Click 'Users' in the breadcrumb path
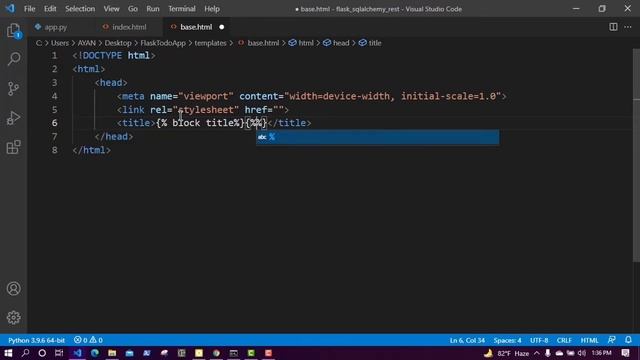Viewport: 640px width, 360px height. click(60, 43)
